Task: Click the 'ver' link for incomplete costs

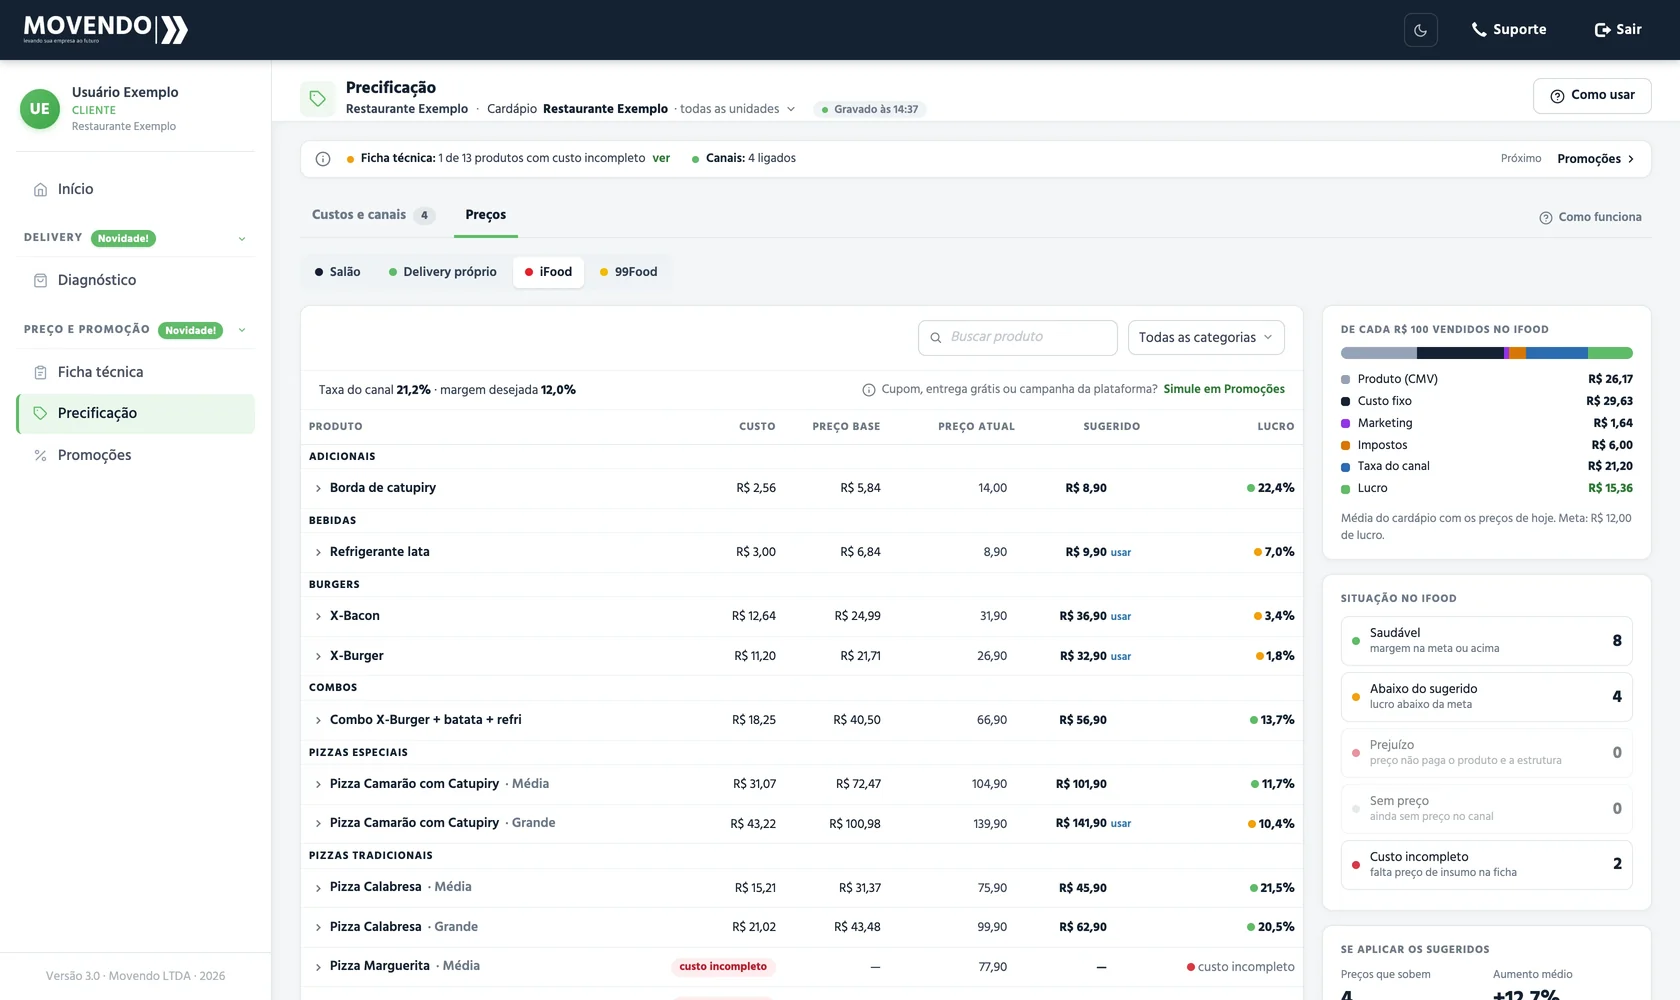Action: (x=661, y=158)
